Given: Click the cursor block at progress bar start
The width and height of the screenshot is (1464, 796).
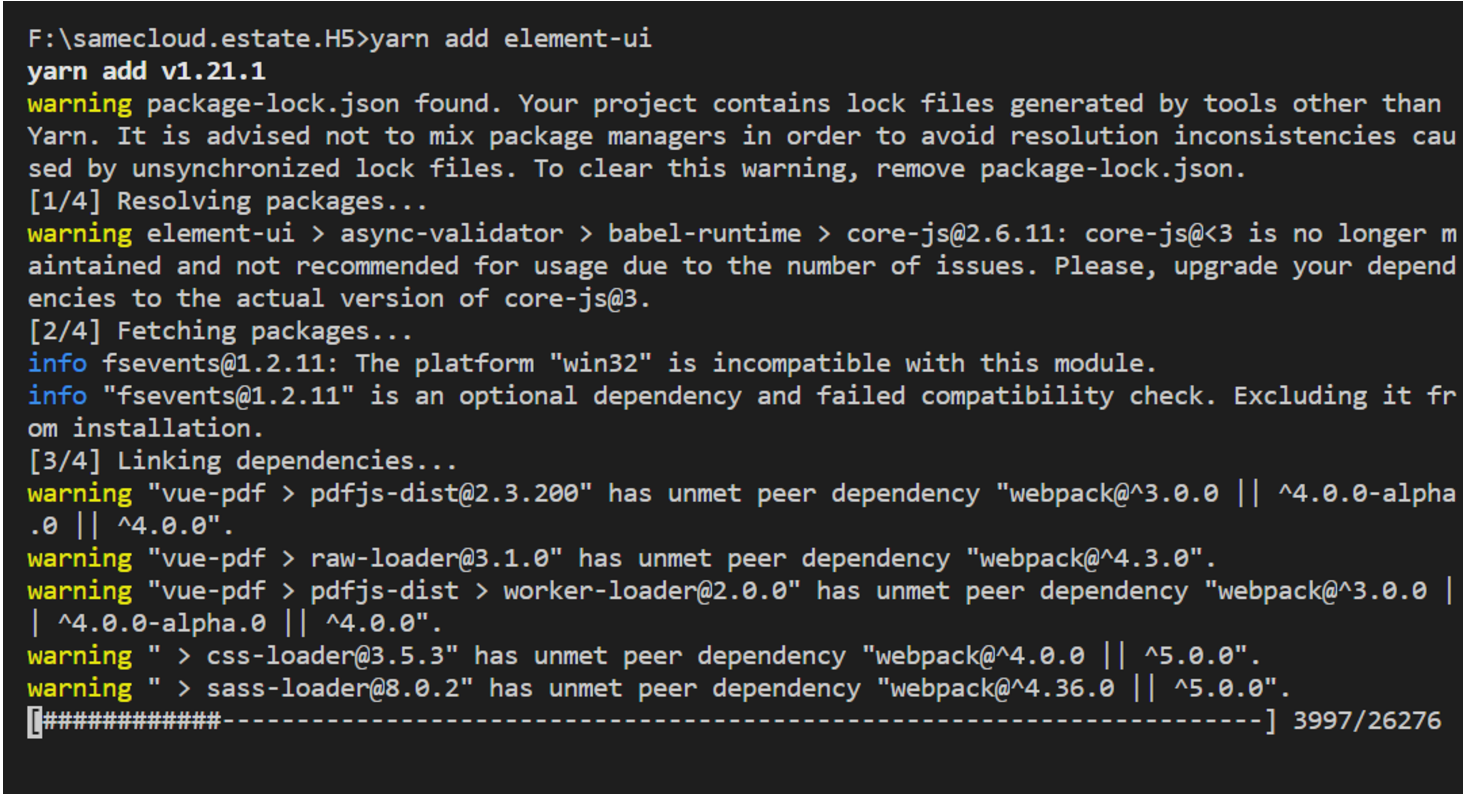Looking at the screenshot, I should point(35,721).
